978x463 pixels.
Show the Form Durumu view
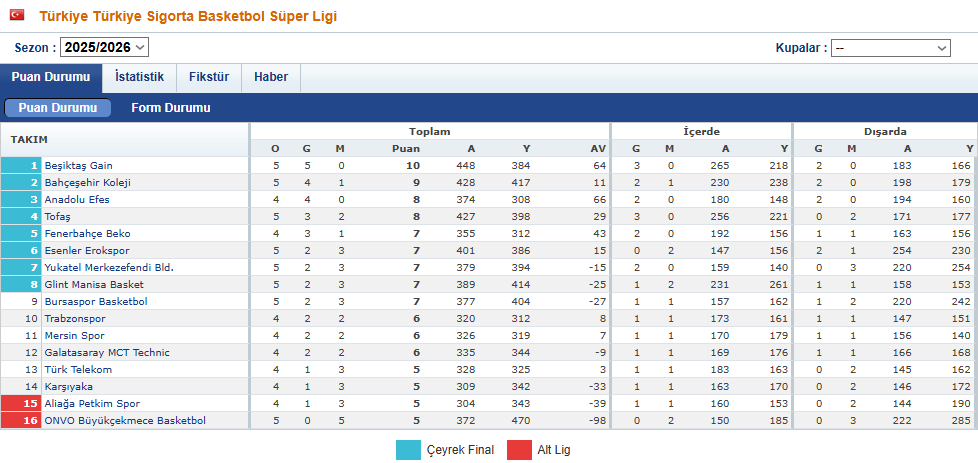(x=170, y=108)
